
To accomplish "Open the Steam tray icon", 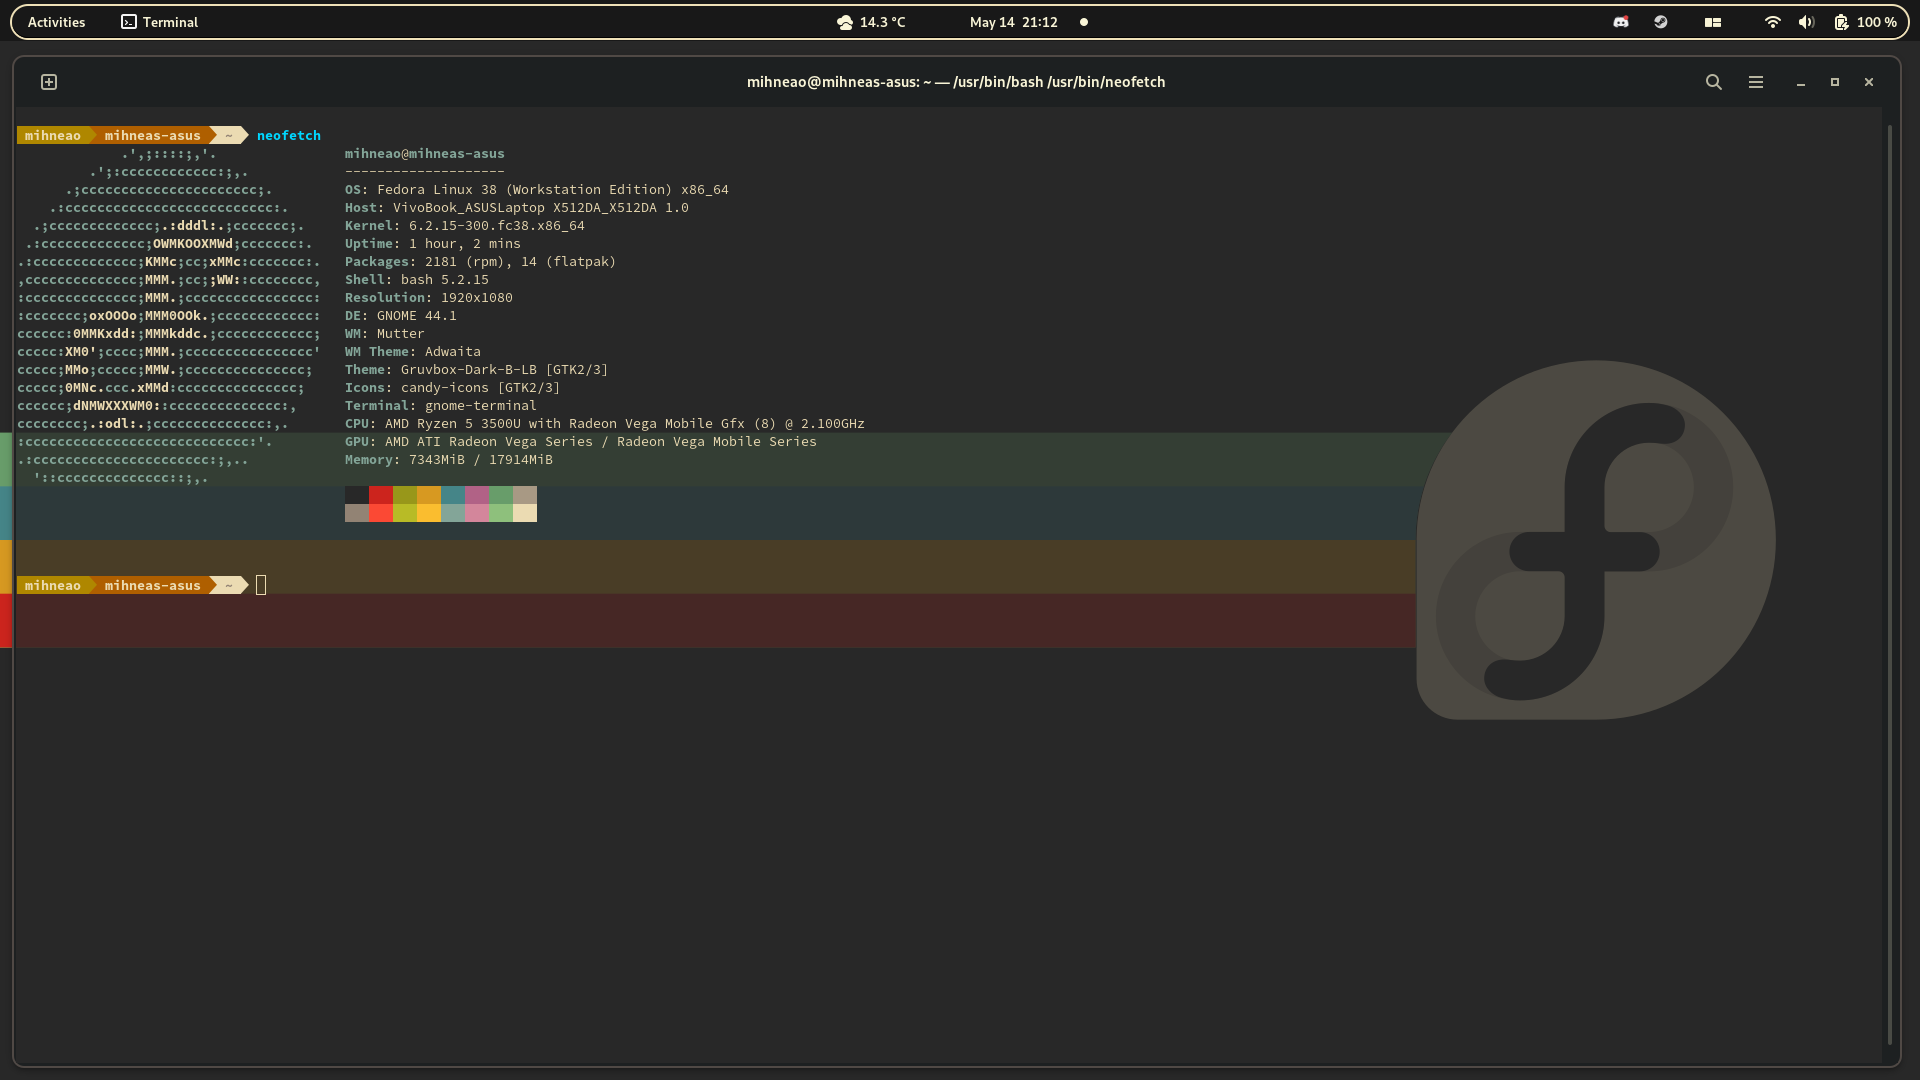I will (1660, 22).
